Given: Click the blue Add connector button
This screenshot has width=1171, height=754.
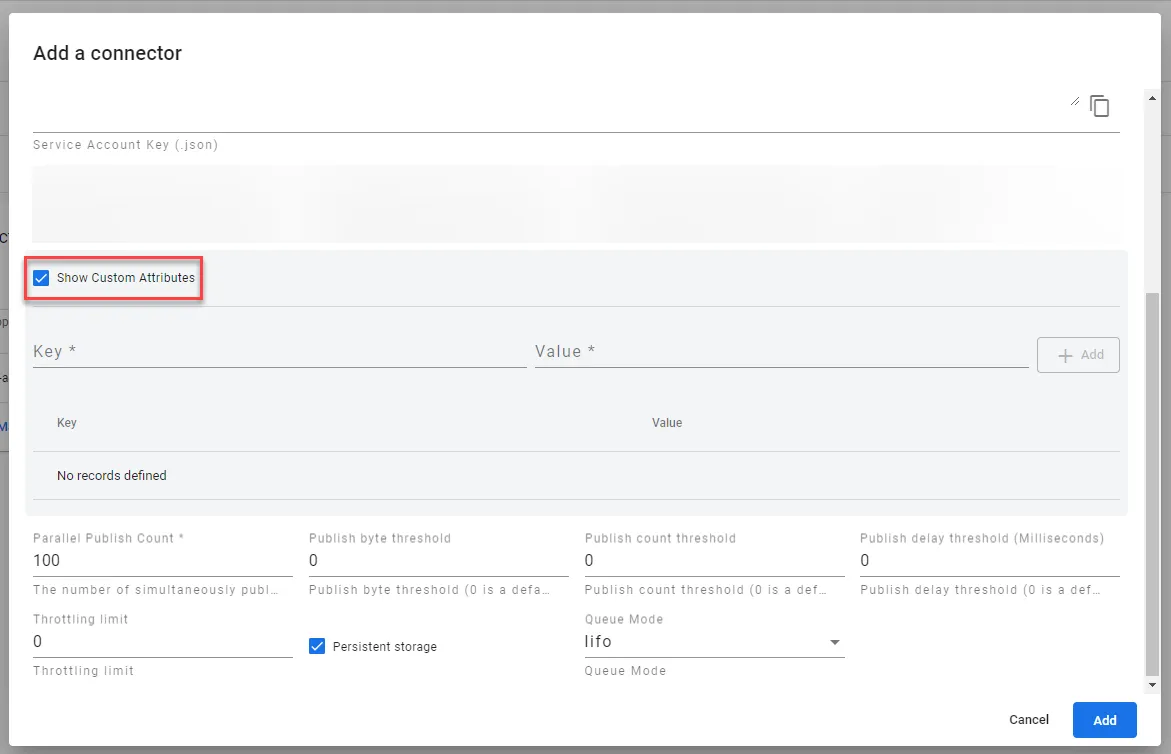Looking at the screenshot, I should (1105, 720).
